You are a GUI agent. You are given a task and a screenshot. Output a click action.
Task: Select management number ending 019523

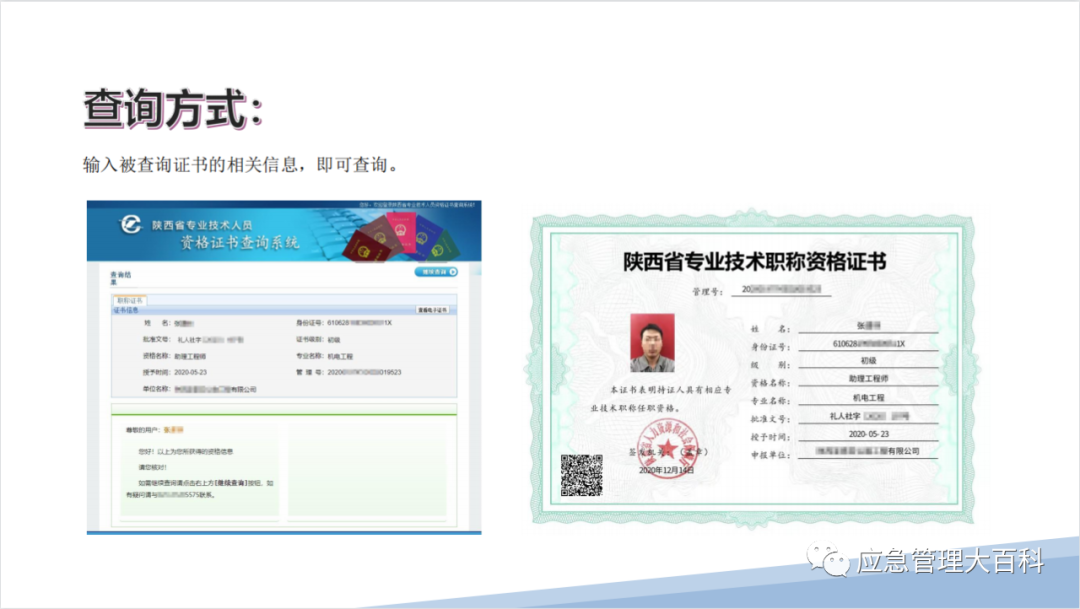pyautogui.click(x=364, y=372)
